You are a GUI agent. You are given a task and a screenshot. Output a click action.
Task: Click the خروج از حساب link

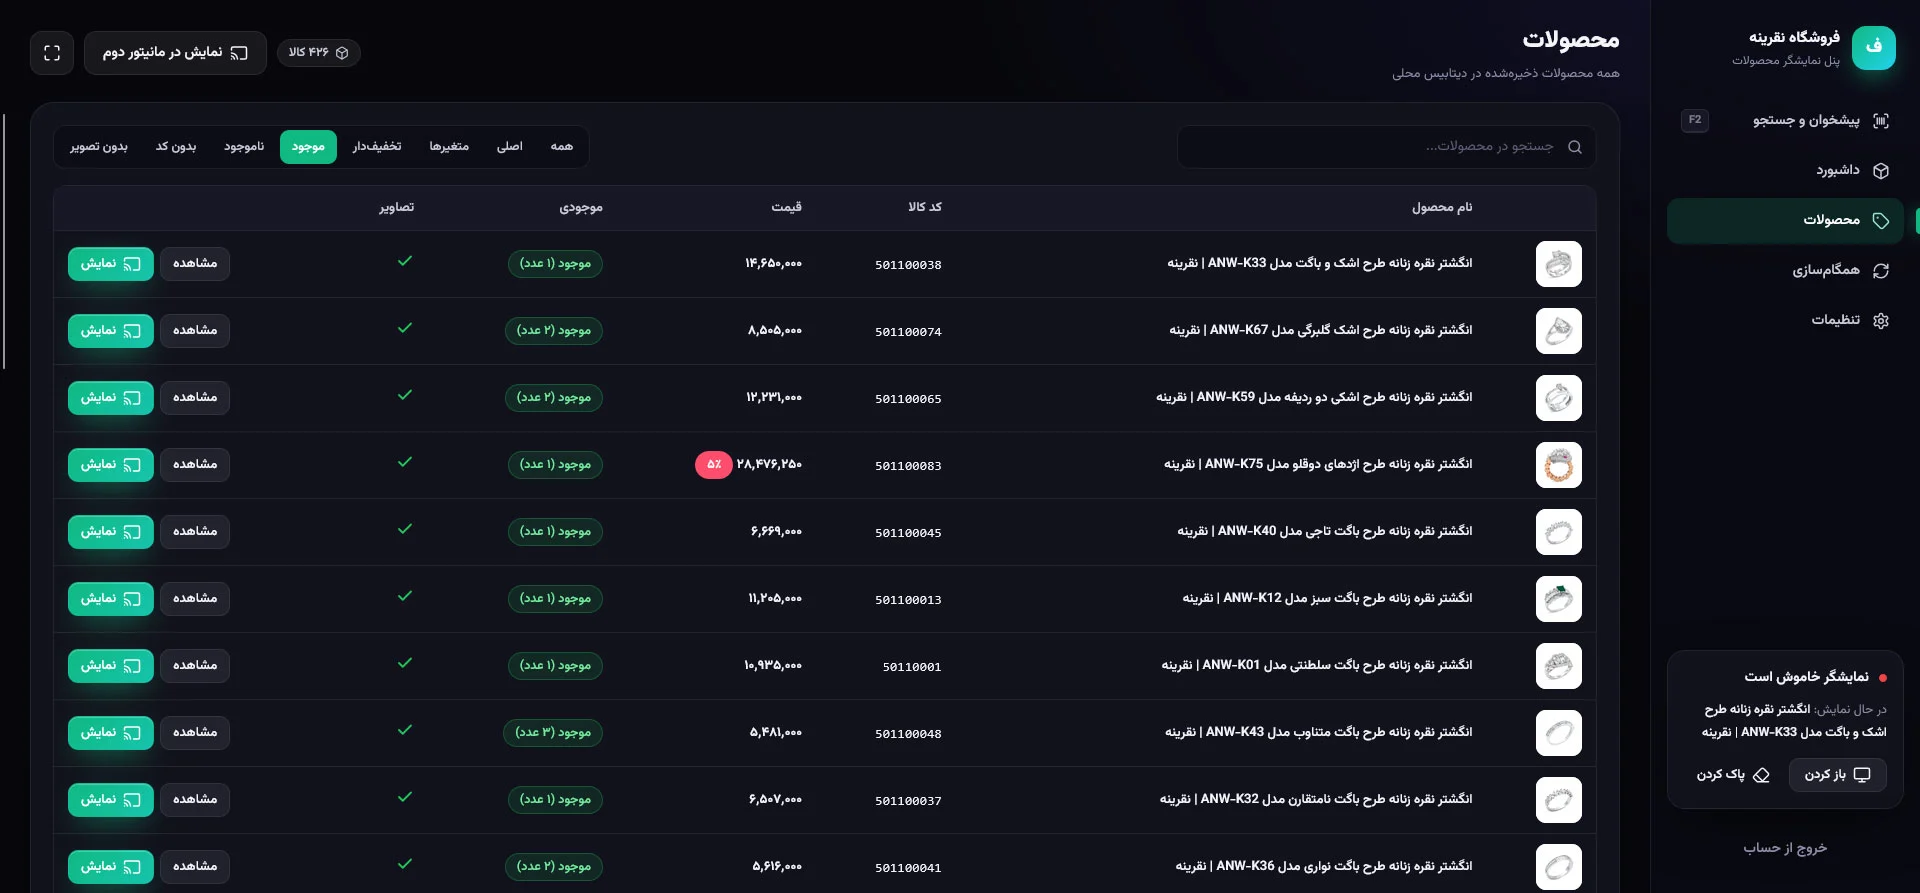pos(1785,848)
